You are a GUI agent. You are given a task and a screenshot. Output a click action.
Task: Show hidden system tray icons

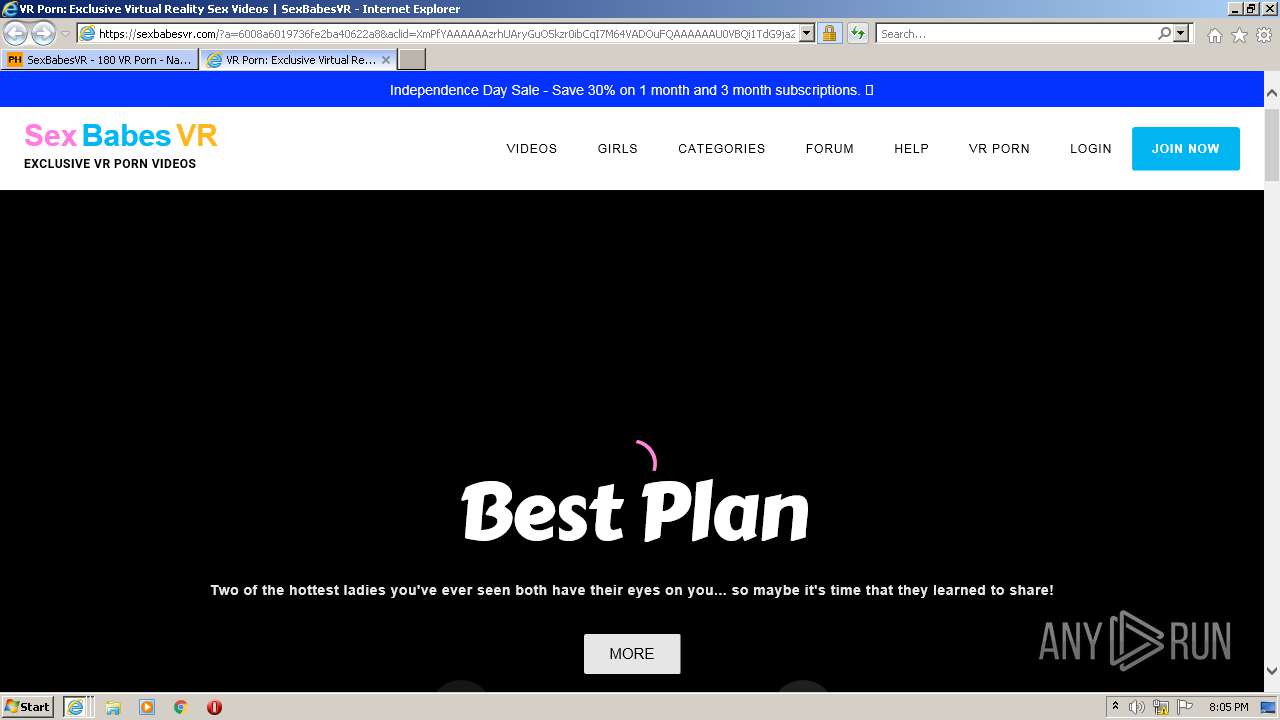click(1116, 707)
